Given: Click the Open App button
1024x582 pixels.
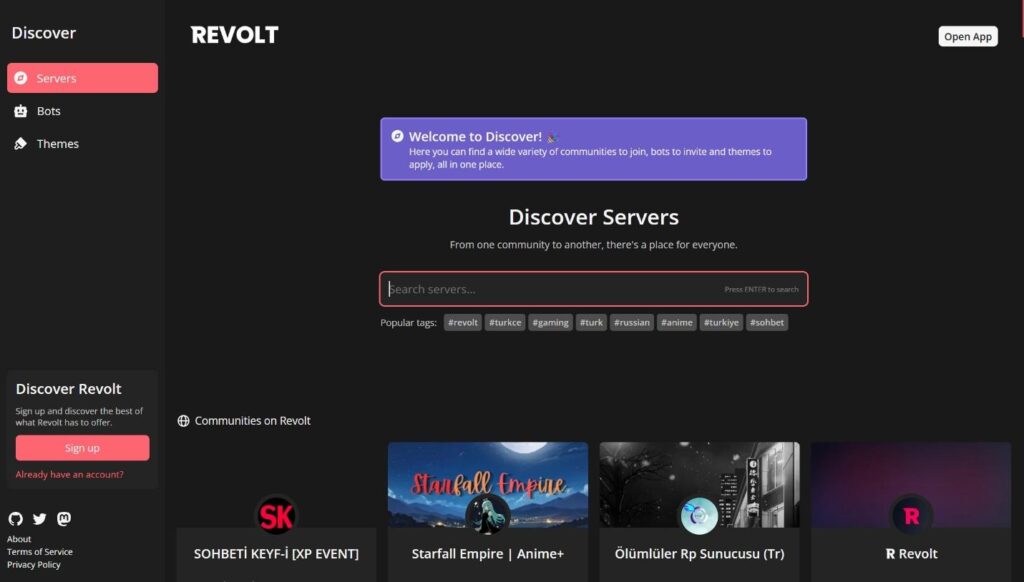Looking at the screenshot, I should (x=968, y=37).
